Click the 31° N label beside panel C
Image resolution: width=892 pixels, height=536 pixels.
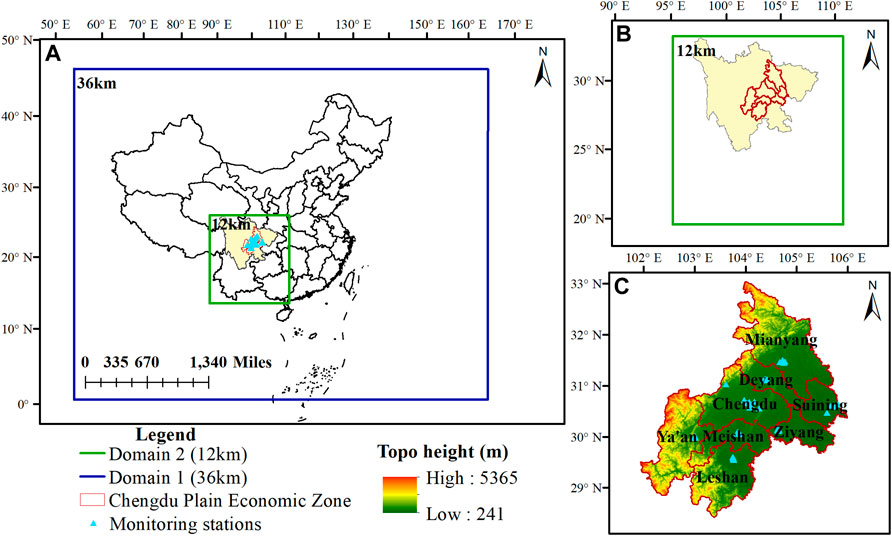pos(584,386)
